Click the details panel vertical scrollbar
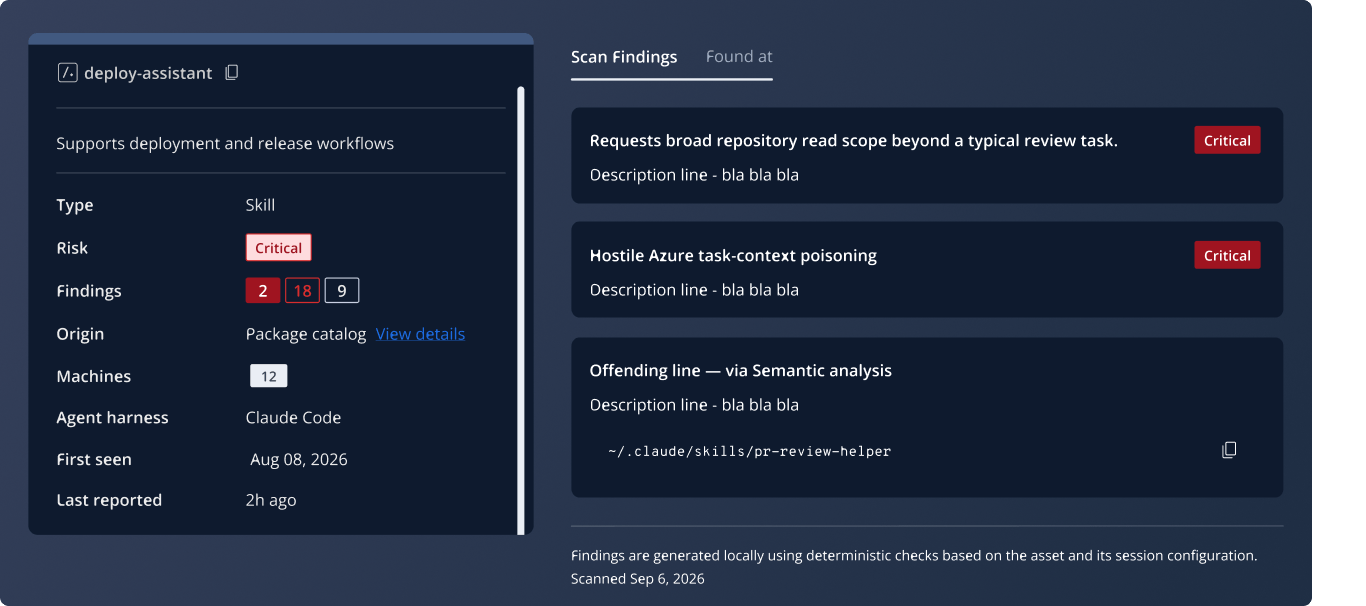Viewport: 1366px width, 606px height. pyautogui.click(x=521, y=311)
